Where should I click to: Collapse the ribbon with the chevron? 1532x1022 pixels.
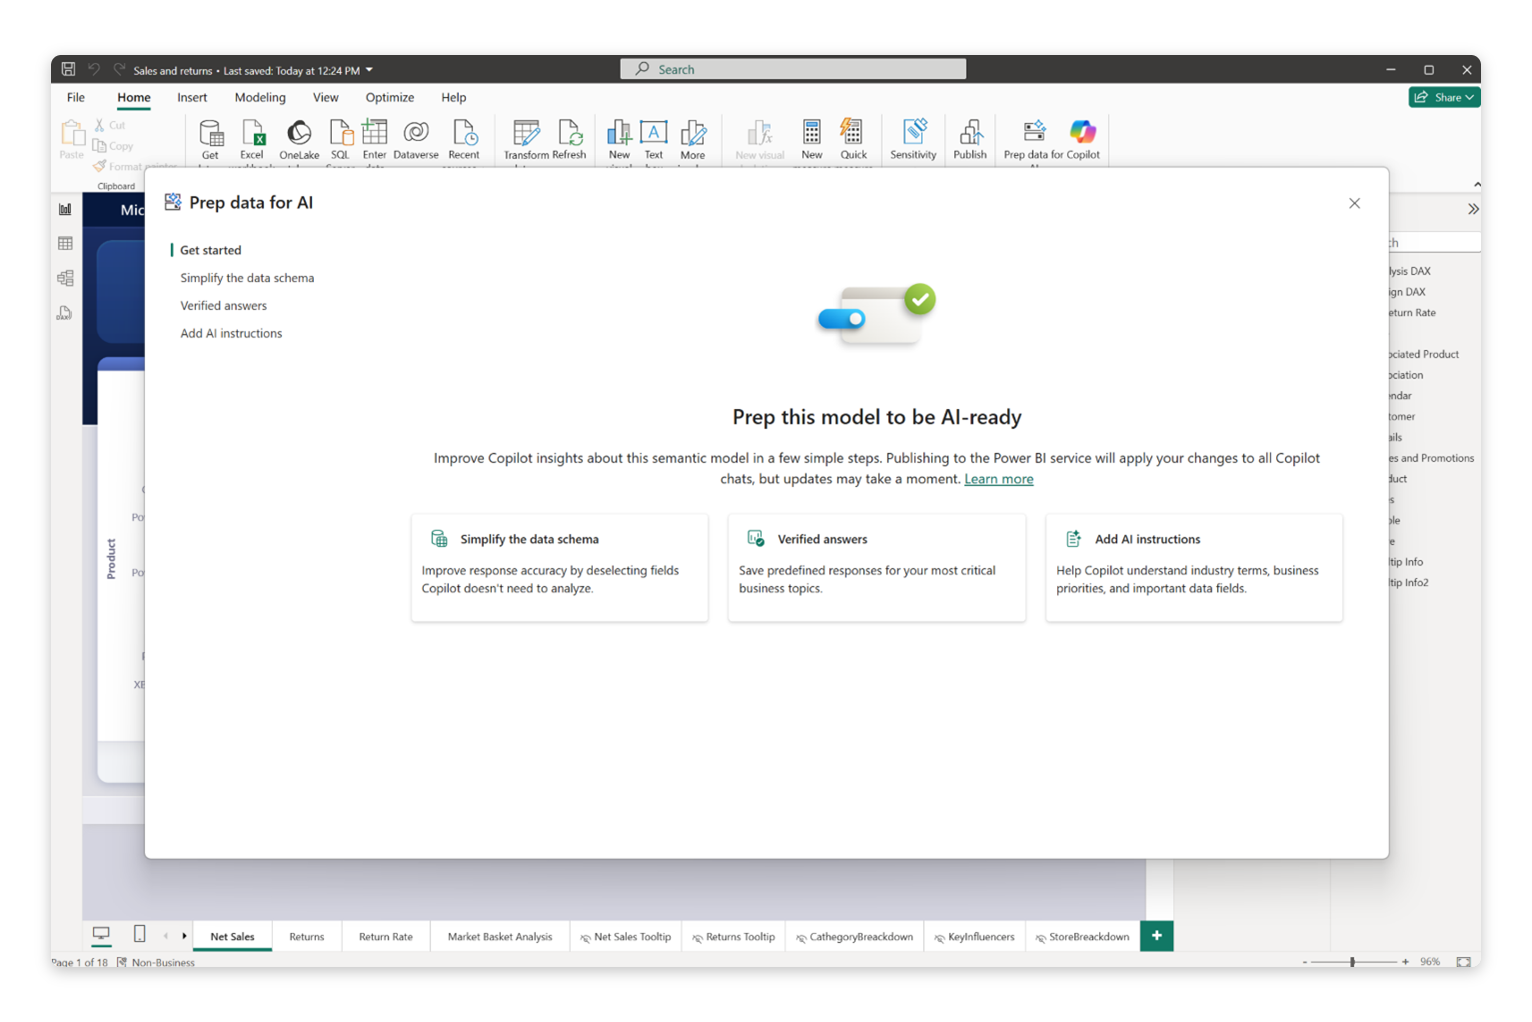click(1477, 185)
